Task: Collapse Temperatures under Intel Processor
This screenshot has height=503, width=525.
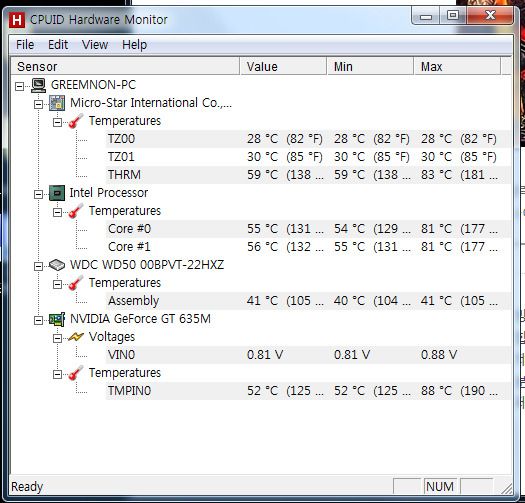Action: click(x=57, y=212)
